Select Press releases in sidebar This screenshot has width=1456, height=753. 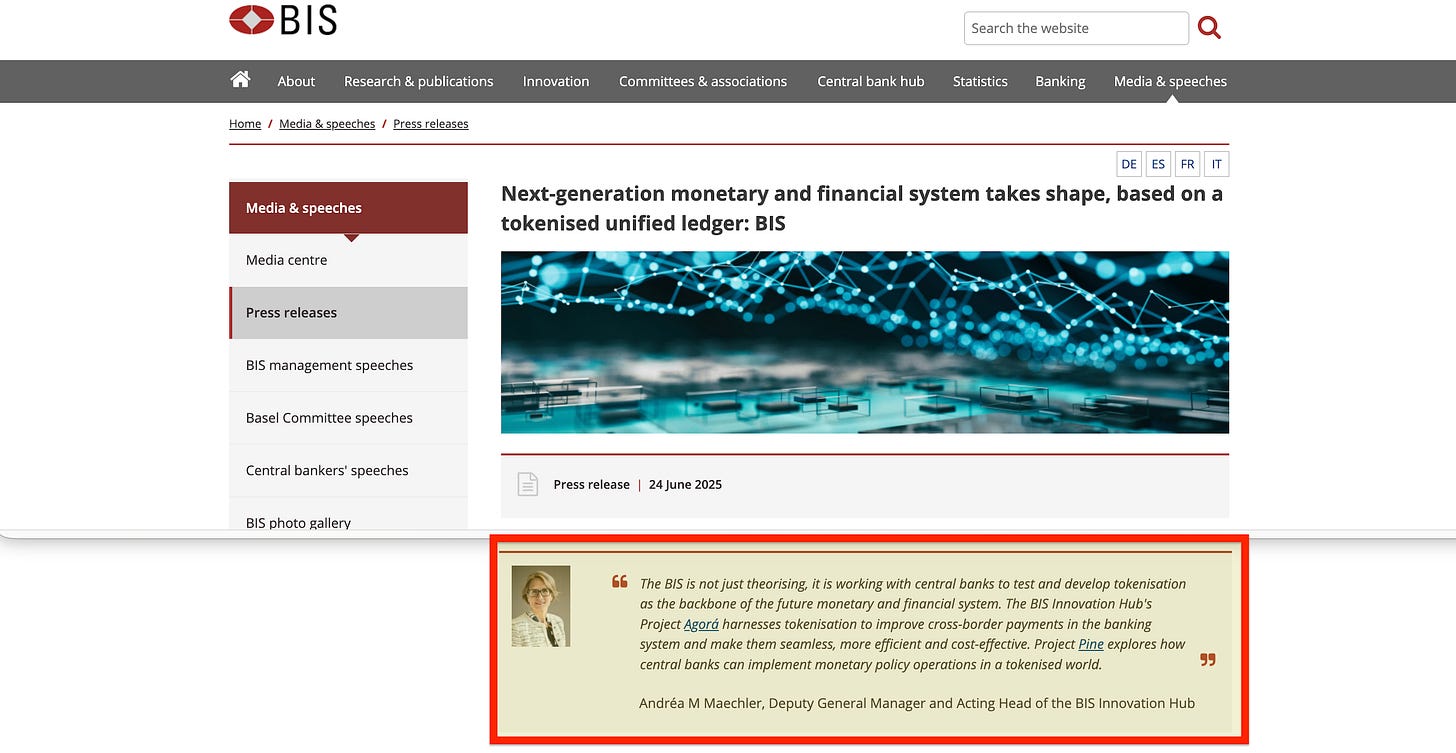click(348, 313)
